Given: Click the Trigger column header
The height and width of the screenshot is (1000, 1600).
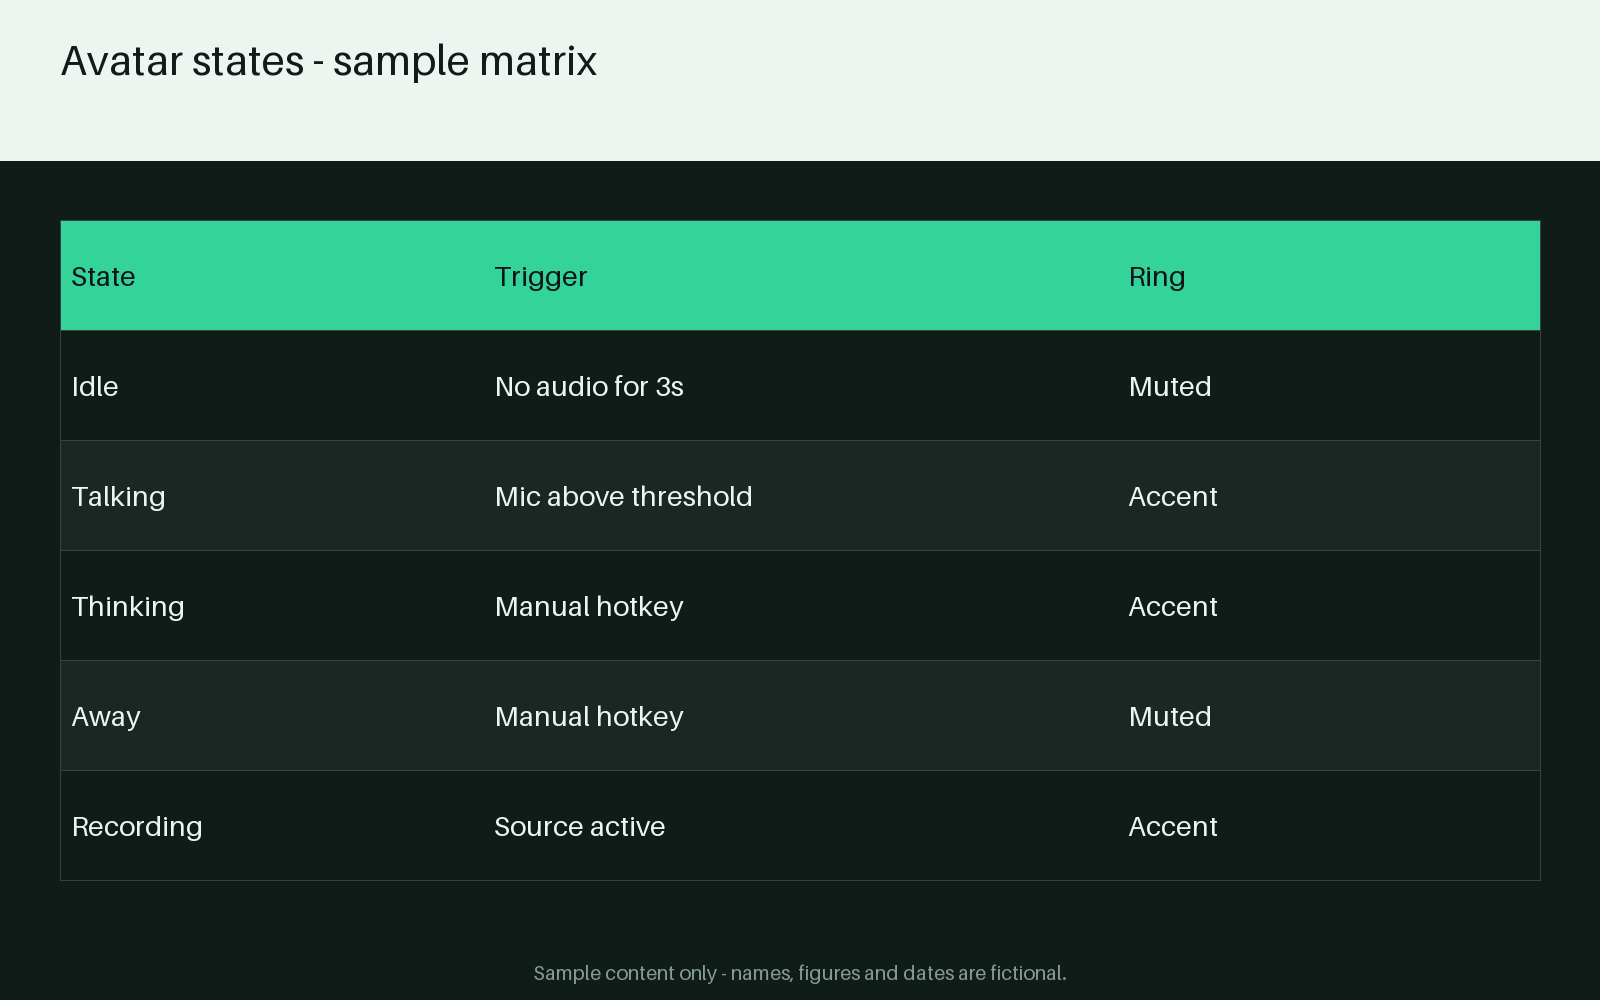Looking at the screenshot, I should point(801,276).
